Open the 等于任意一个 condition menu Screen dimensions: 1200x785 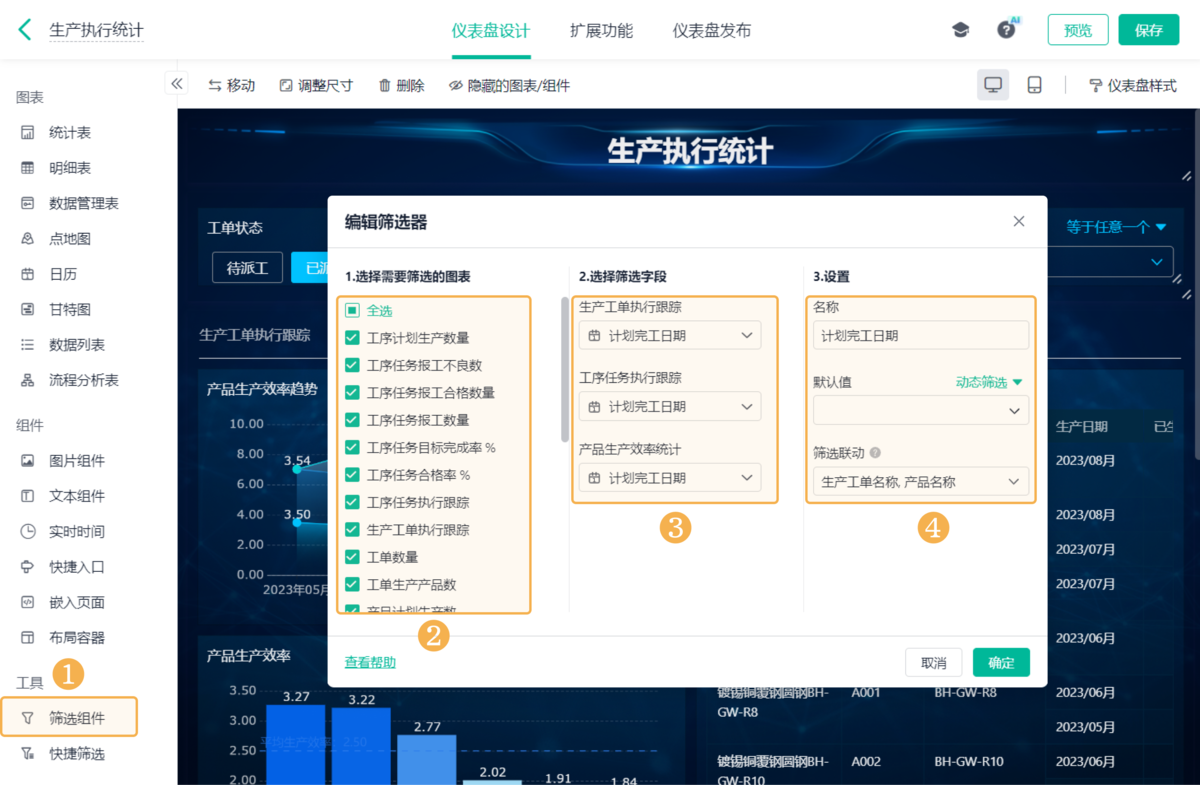coord(1116,227)
